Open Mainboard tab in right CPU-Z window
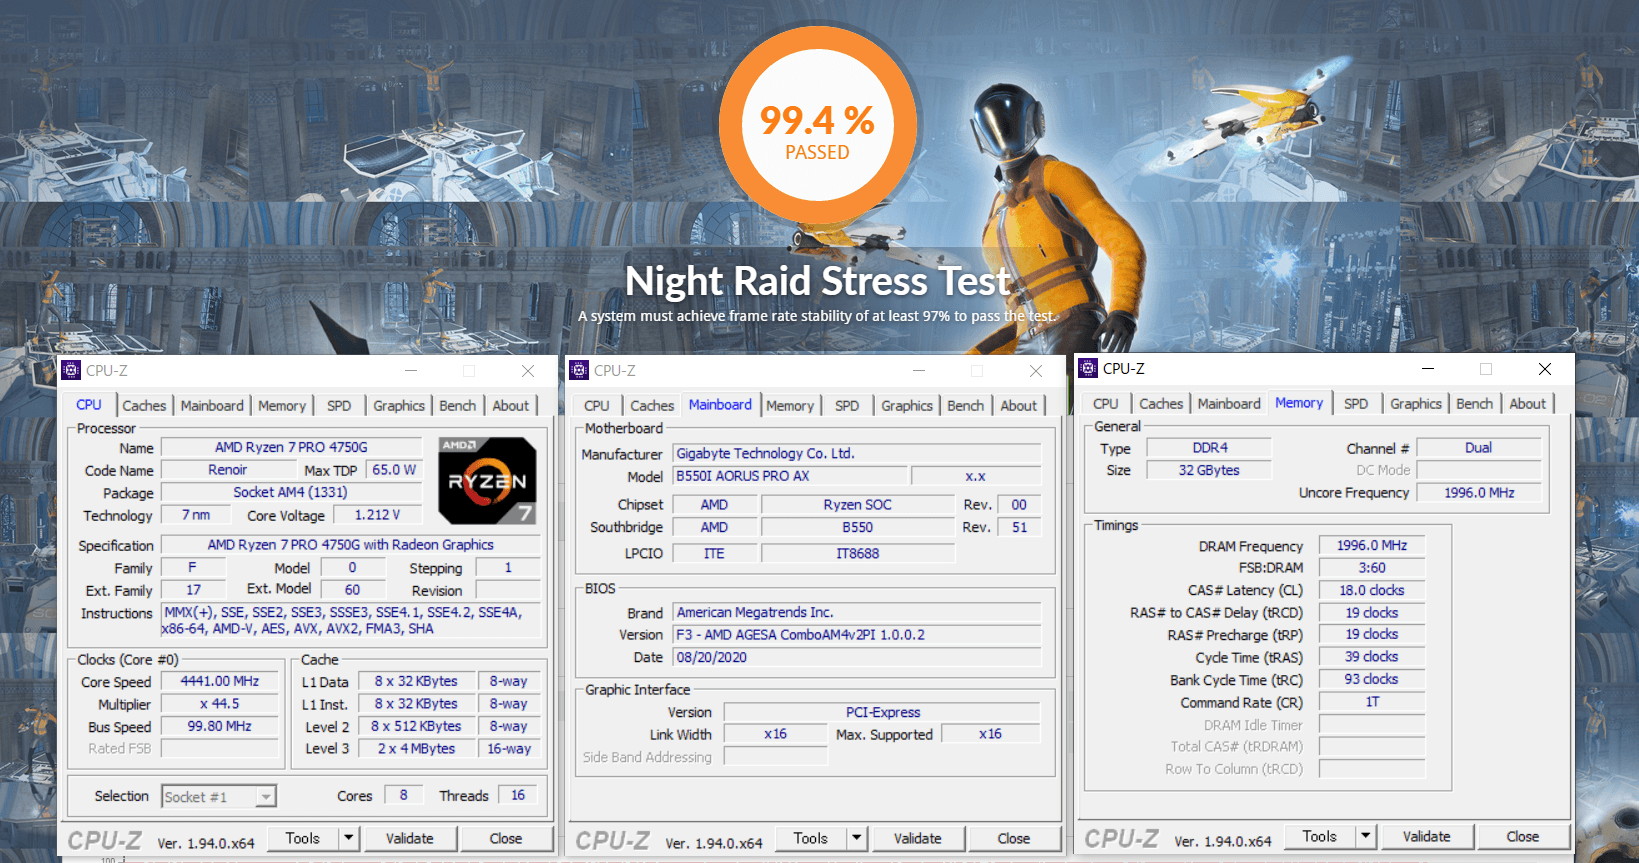Image resolution: width=1639 pixels, height=863 pixels. pos(1229,403)
